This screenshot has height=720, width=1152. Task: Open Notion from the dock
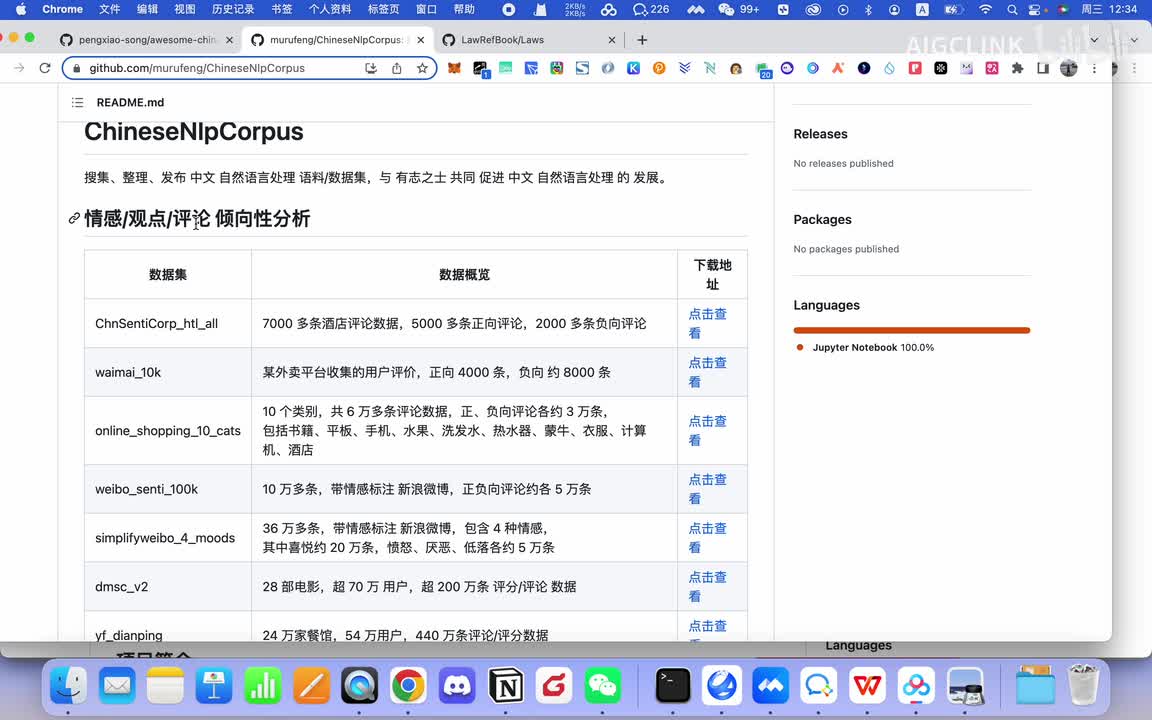pos(506,686)
